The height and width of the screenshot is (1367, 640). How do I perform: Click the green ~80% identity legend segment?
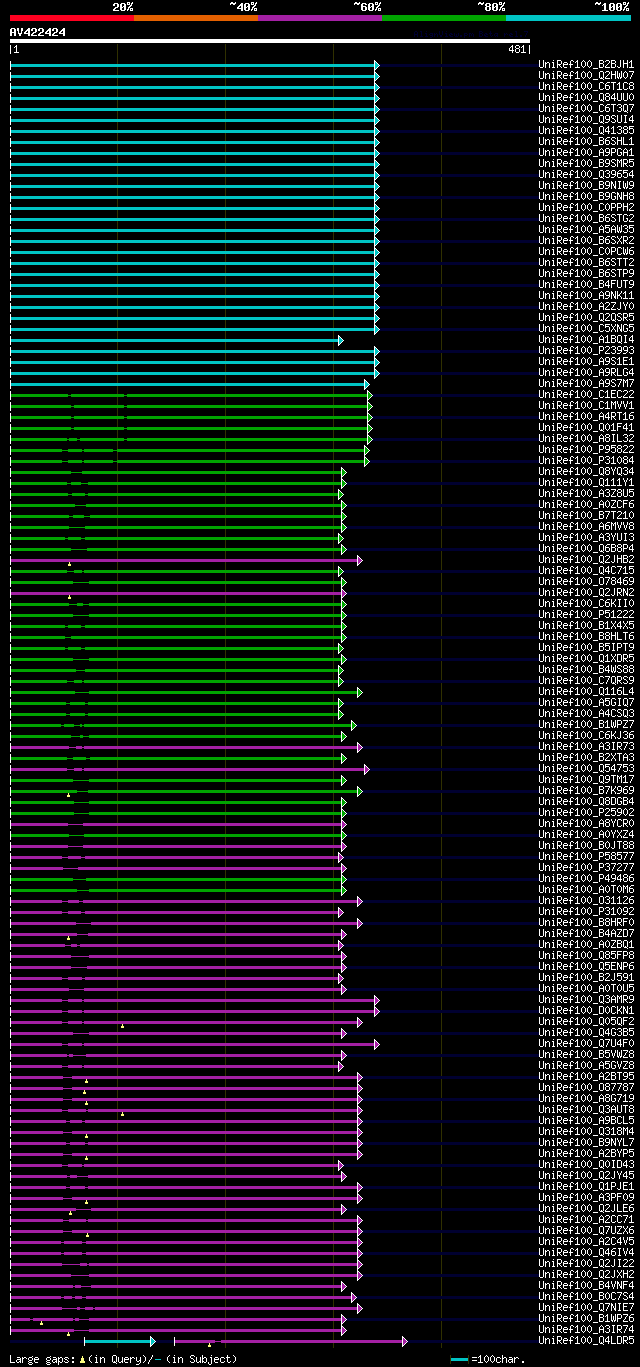[444, 18]
